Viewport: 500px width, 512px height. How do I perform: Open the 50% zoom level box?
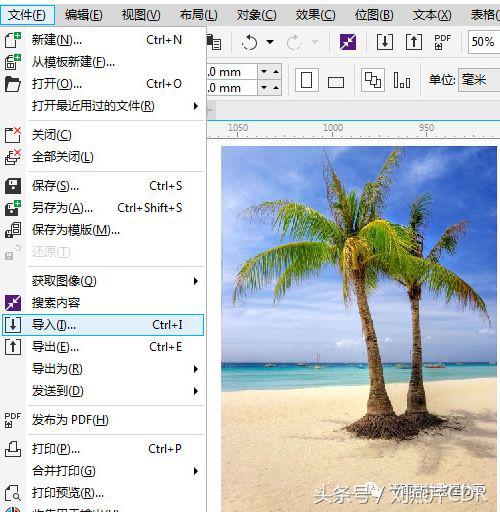[484, 42]
